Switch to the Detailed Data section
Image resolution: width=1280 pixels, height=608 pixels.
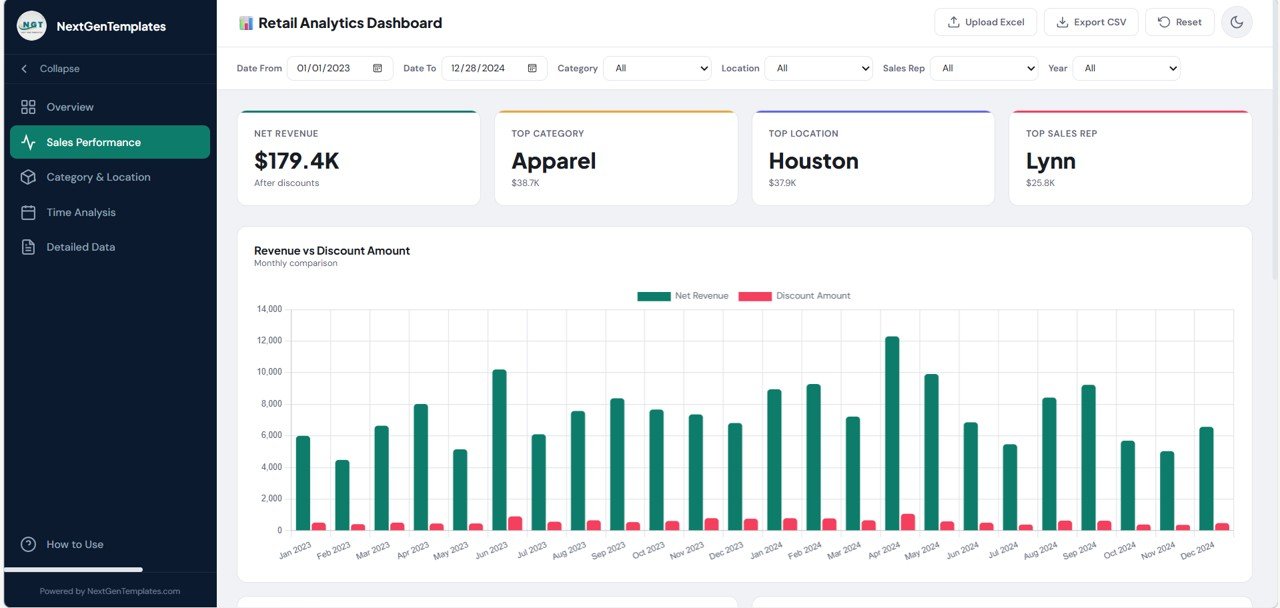click(81, 246)
